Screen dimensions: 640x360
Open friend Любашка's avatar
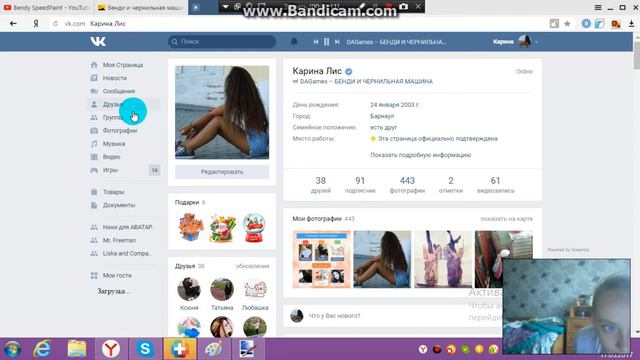(x=255, y=289)
